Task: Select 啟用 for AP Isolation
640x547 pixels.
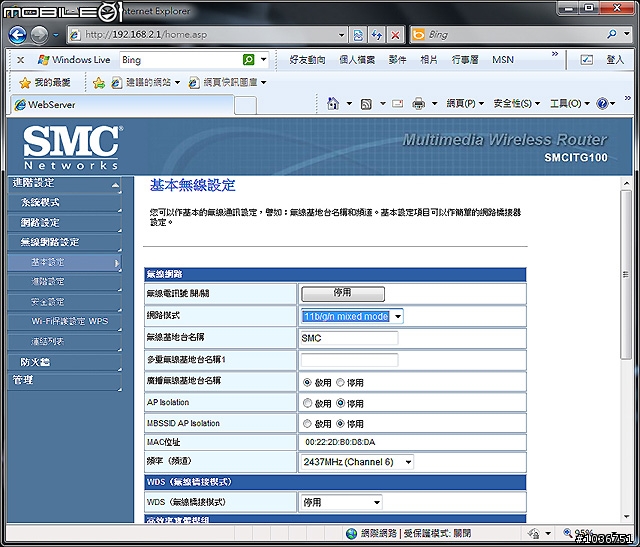Action: click(x=307, y=403)
